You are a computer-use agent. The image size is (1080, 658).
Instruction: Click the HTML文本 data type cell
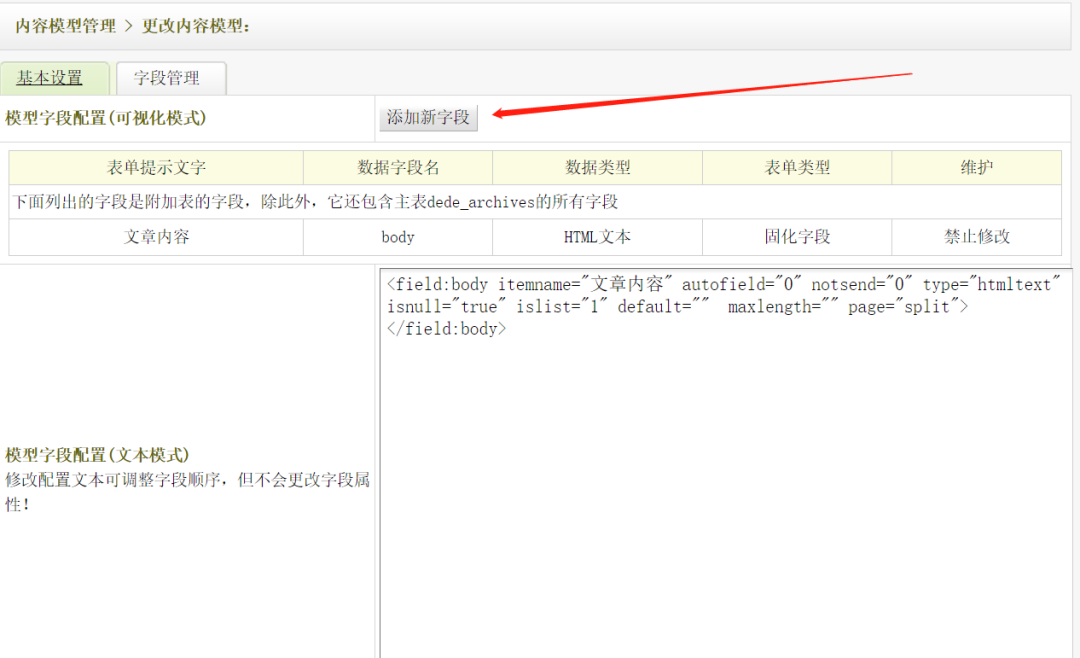click(597, 237)
